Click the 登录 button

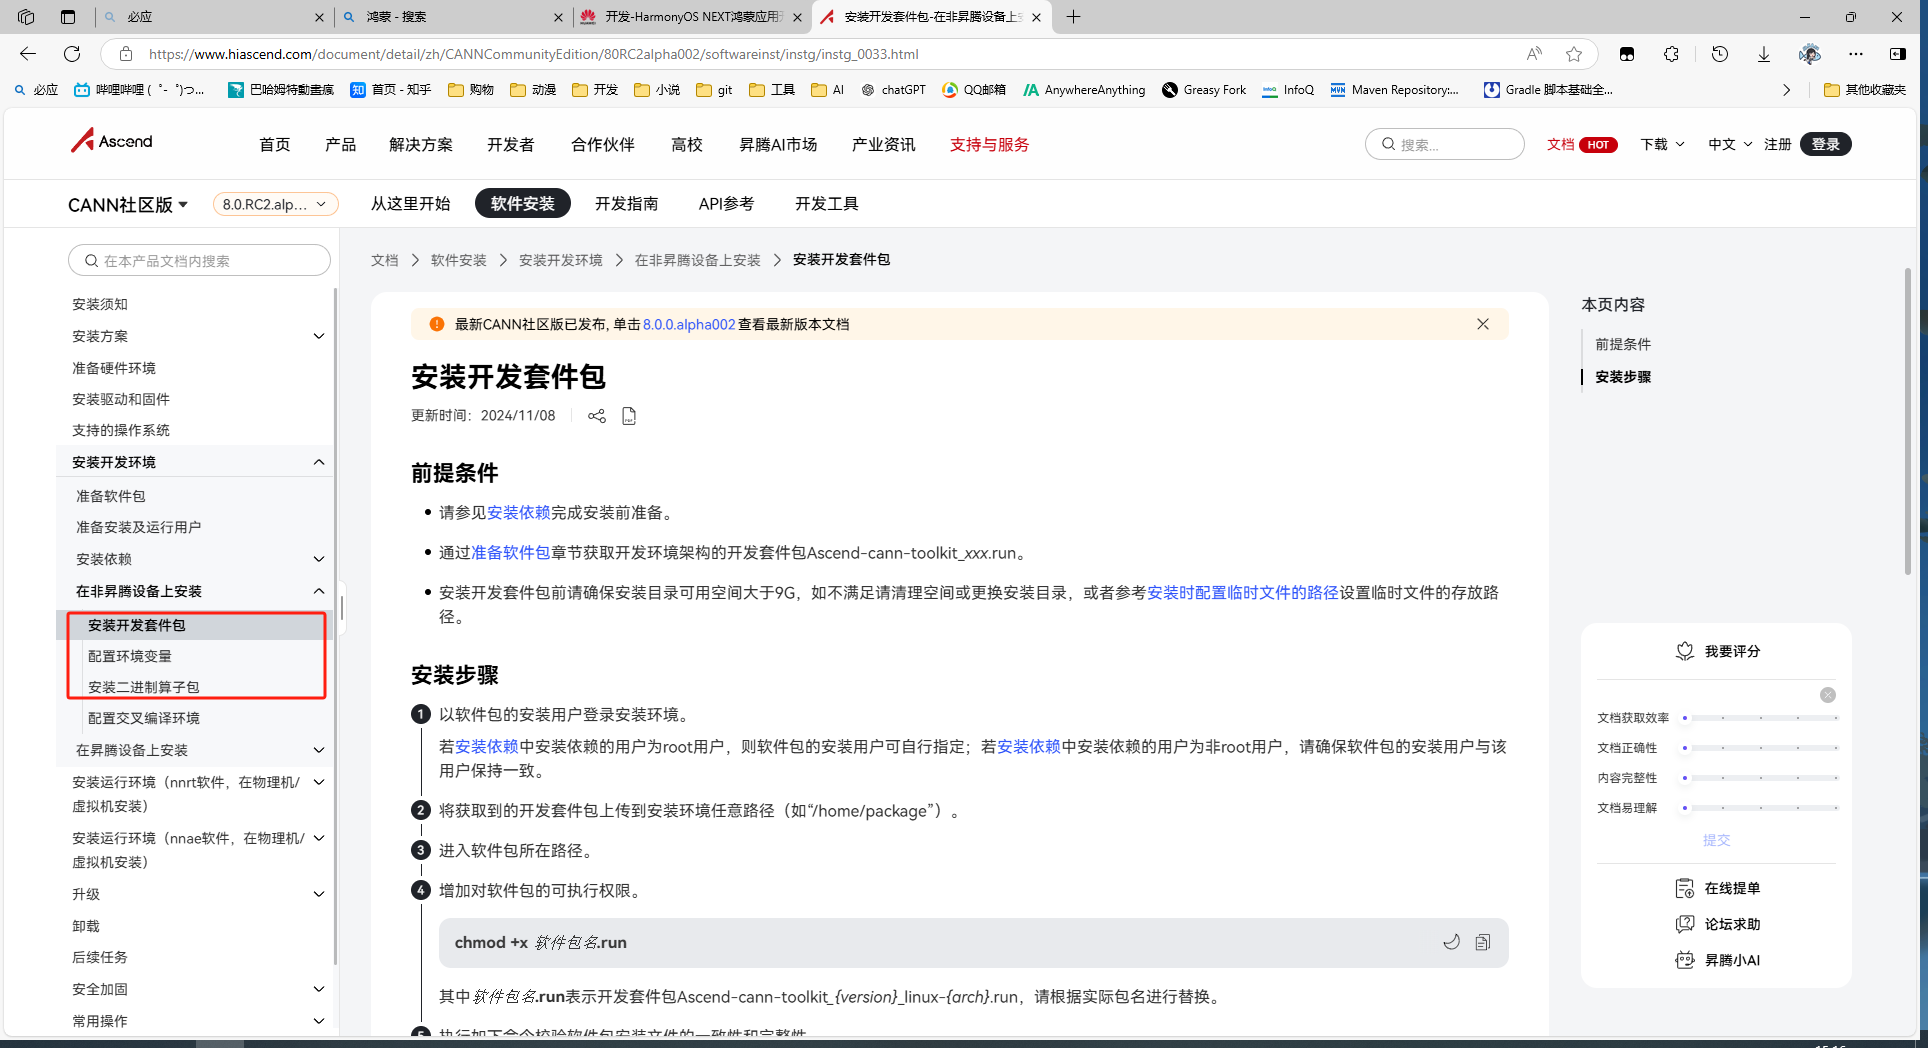point(1826,144)
